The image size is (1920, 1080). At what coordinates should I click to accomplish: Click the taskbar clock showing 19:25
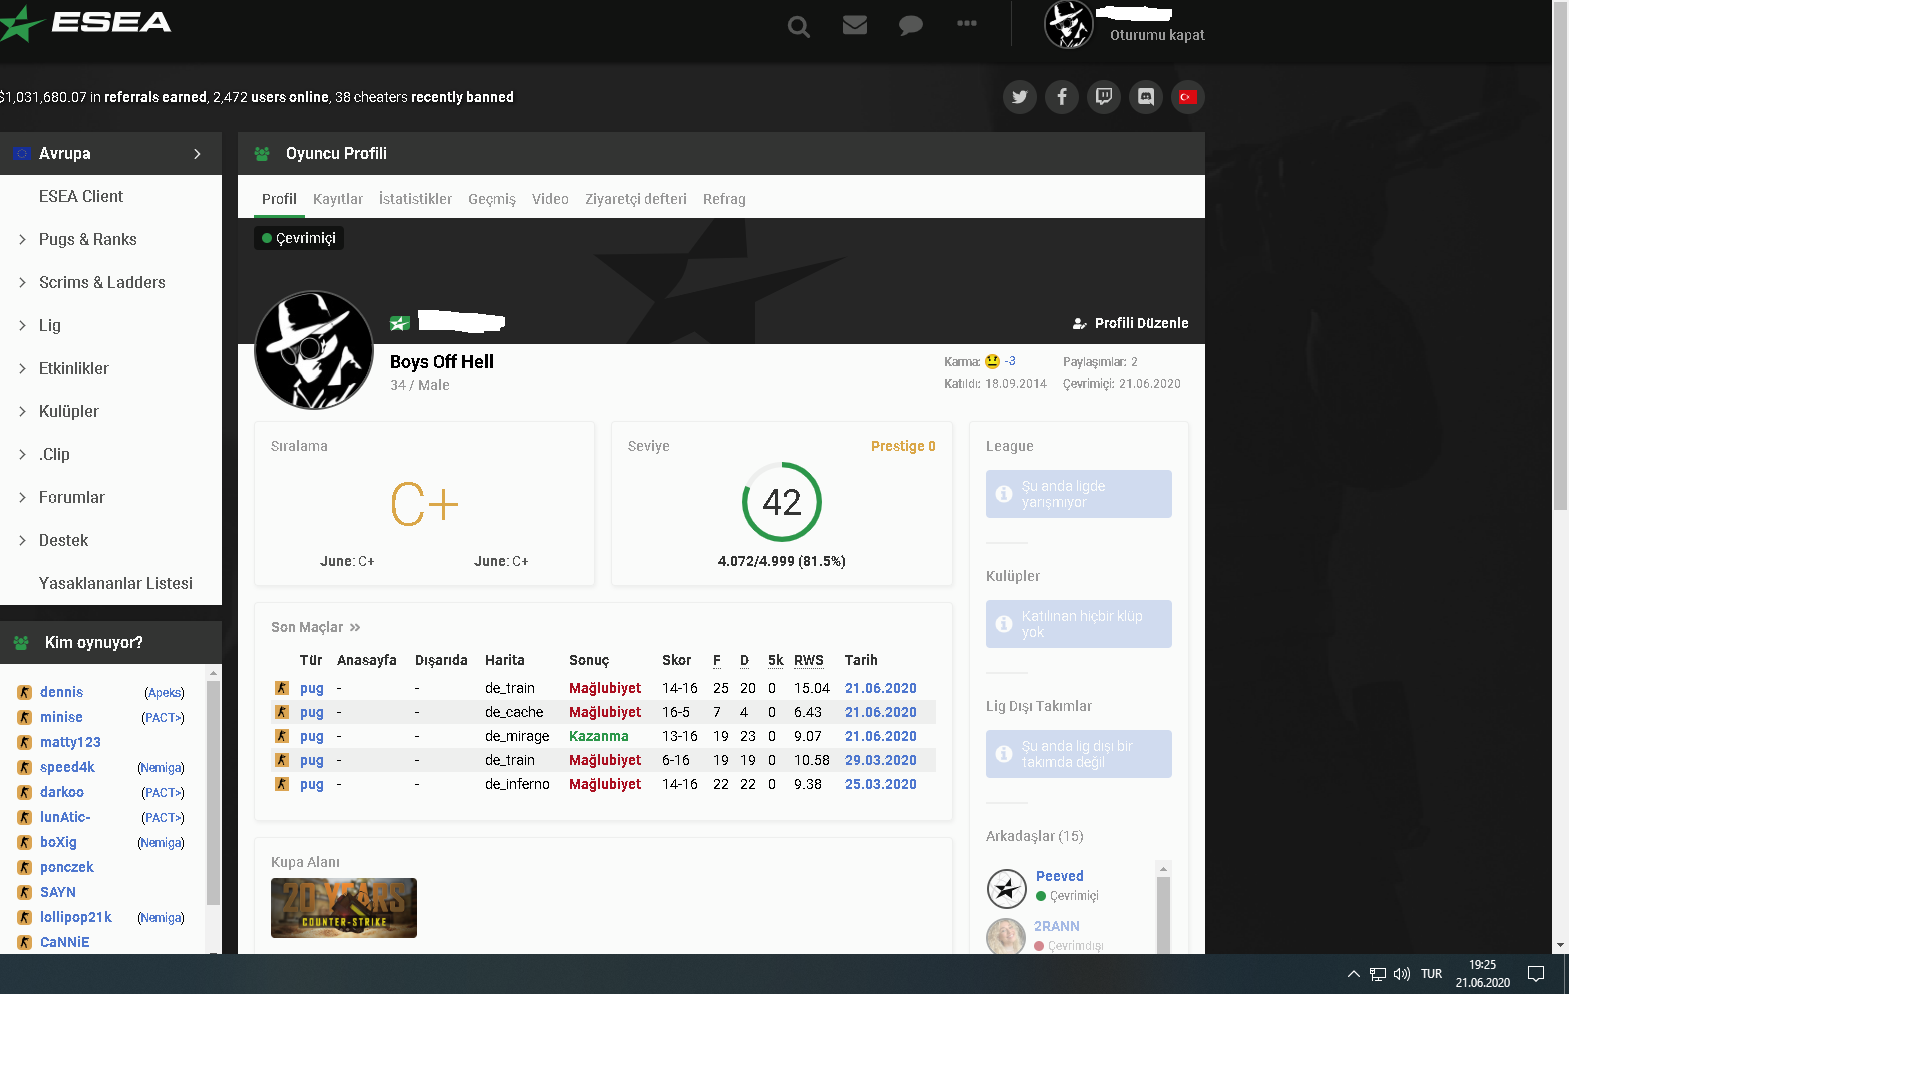point(1483,974)
